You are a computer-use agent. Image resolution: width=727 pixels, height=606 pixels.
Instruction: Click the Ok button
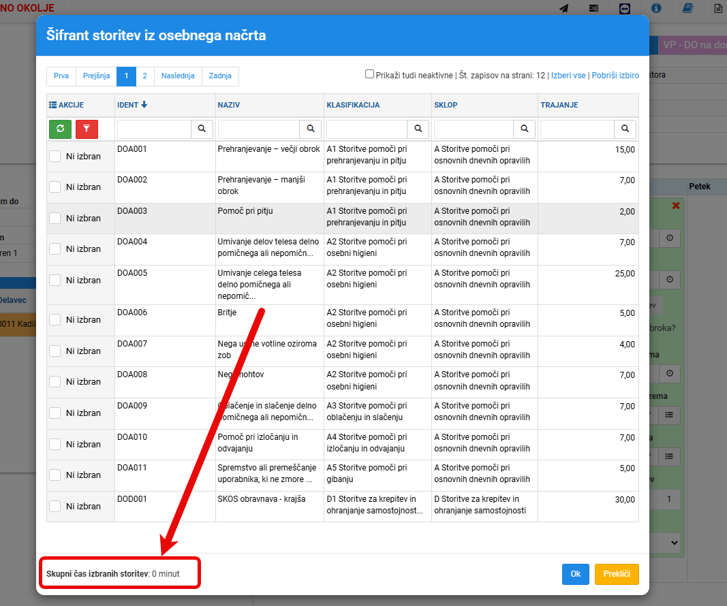click(575, 574)
